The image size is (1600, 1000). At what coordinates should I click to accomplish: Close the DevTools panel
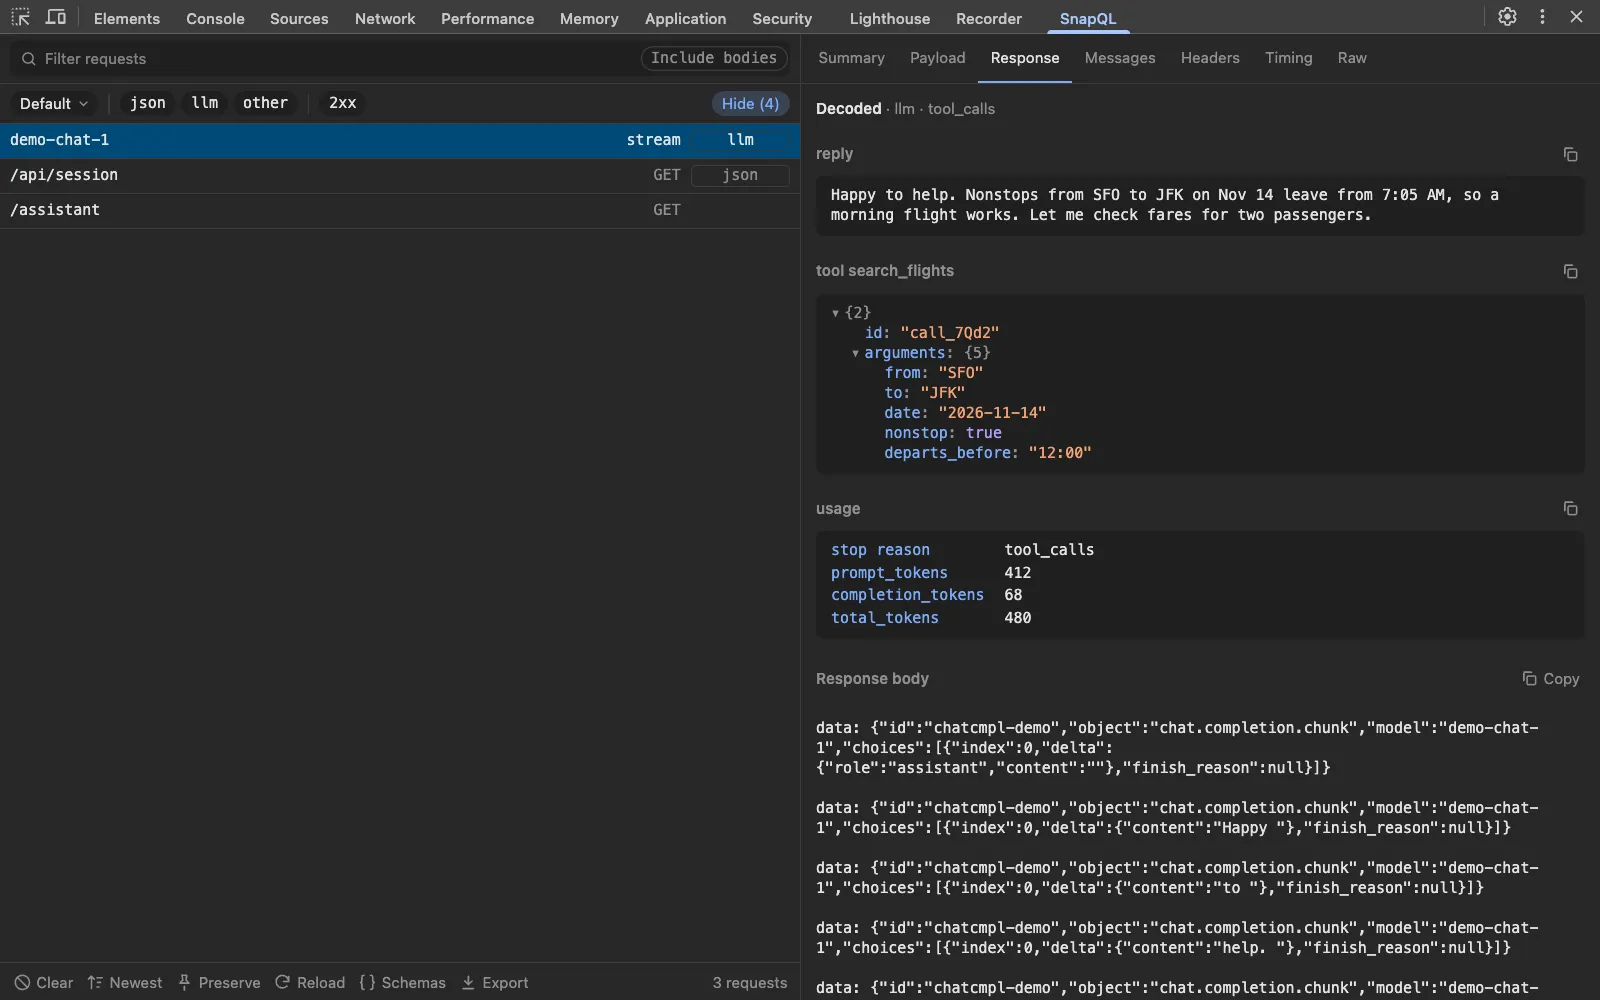(x=1576, y=17)
